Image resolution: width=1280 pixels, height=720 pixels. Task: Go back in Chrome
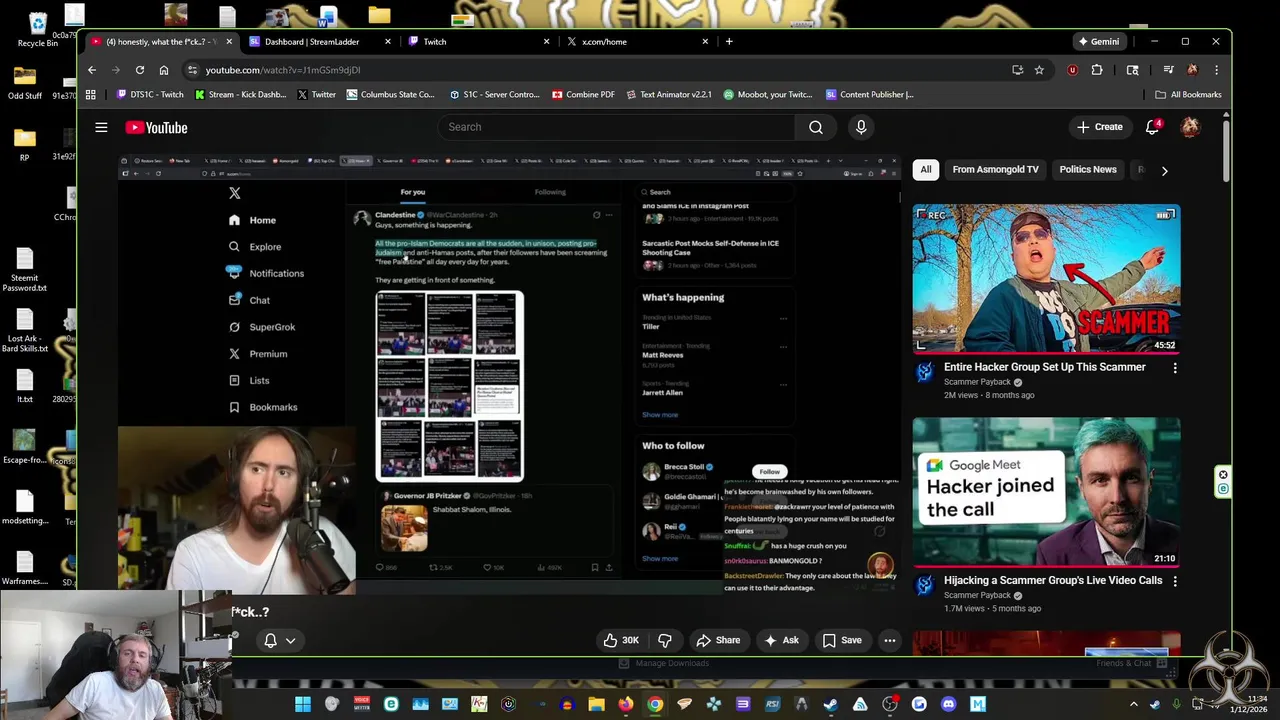click(92, 70)
